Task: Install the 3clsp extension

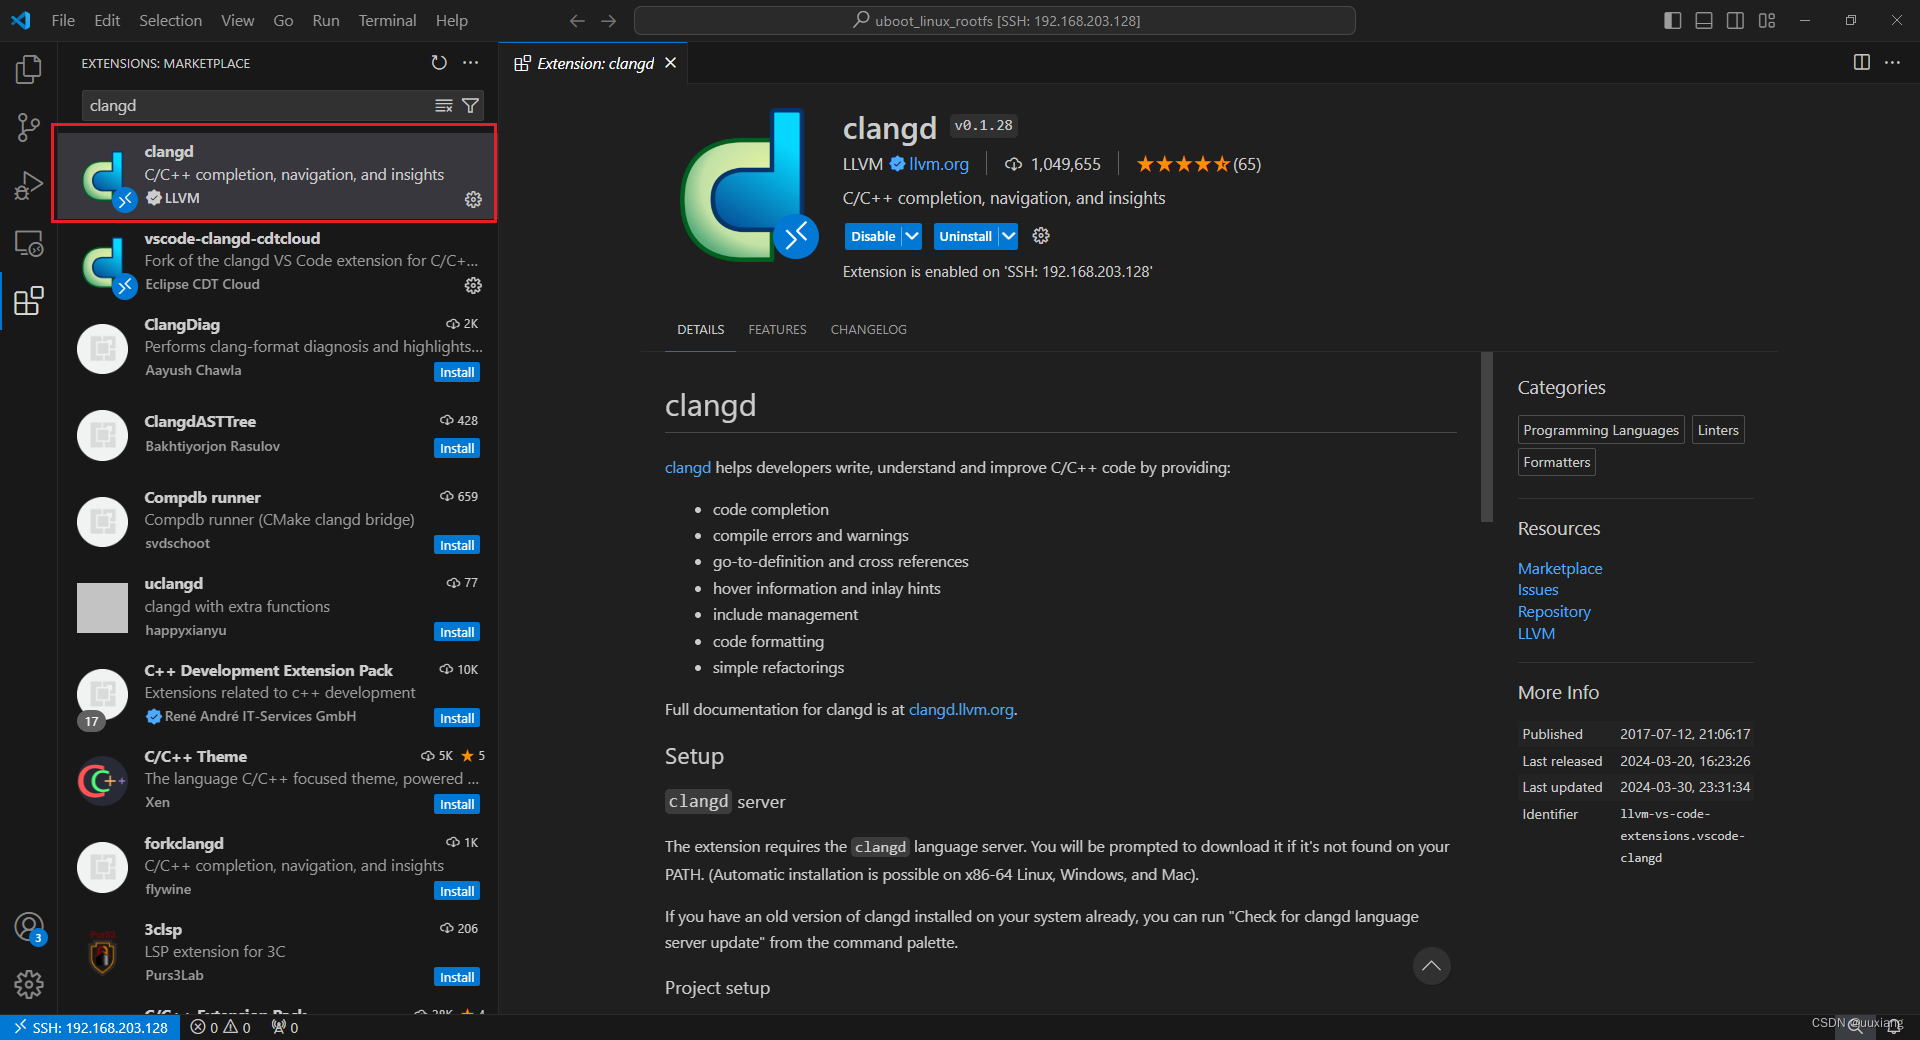Action: point(457,977)
